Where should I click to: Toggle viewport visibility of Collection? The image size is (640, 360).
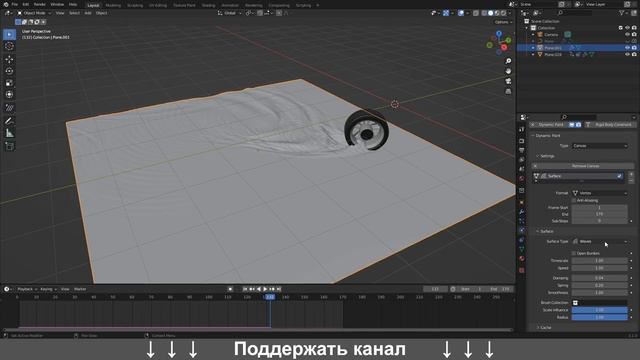pos(627,28)
